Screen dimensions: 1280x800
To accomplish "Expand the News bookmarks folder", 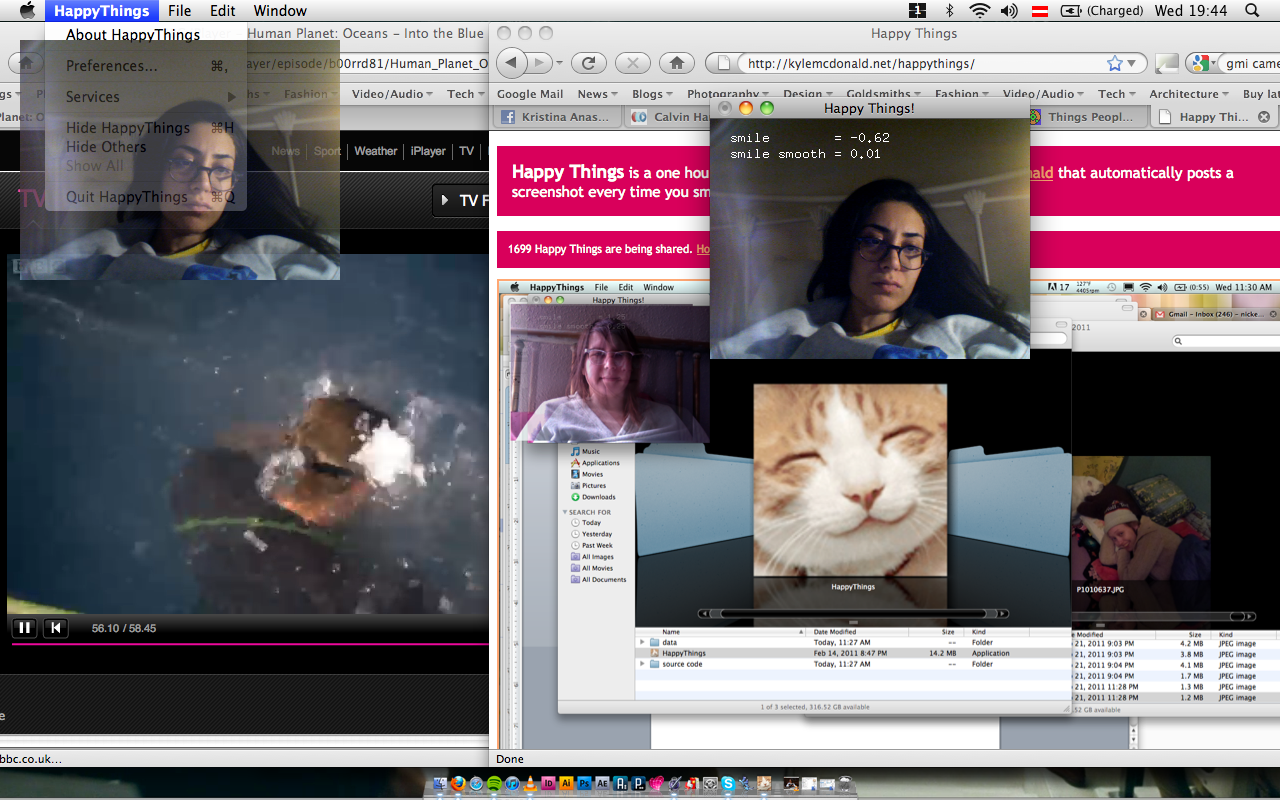I will click(597, 94).
